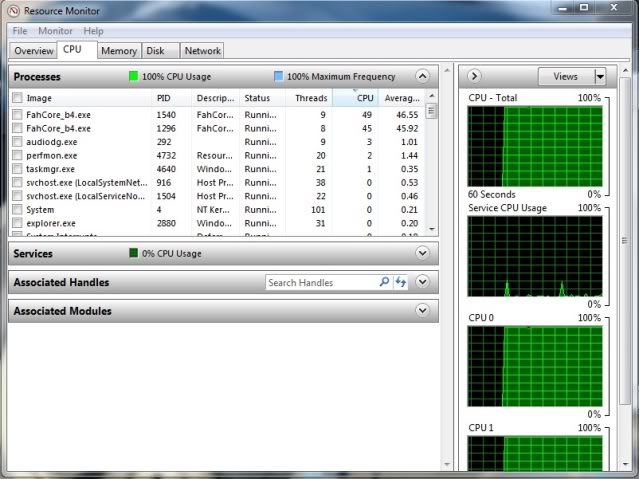Check the perfmon.exe process checkbox

coord(17,155)
